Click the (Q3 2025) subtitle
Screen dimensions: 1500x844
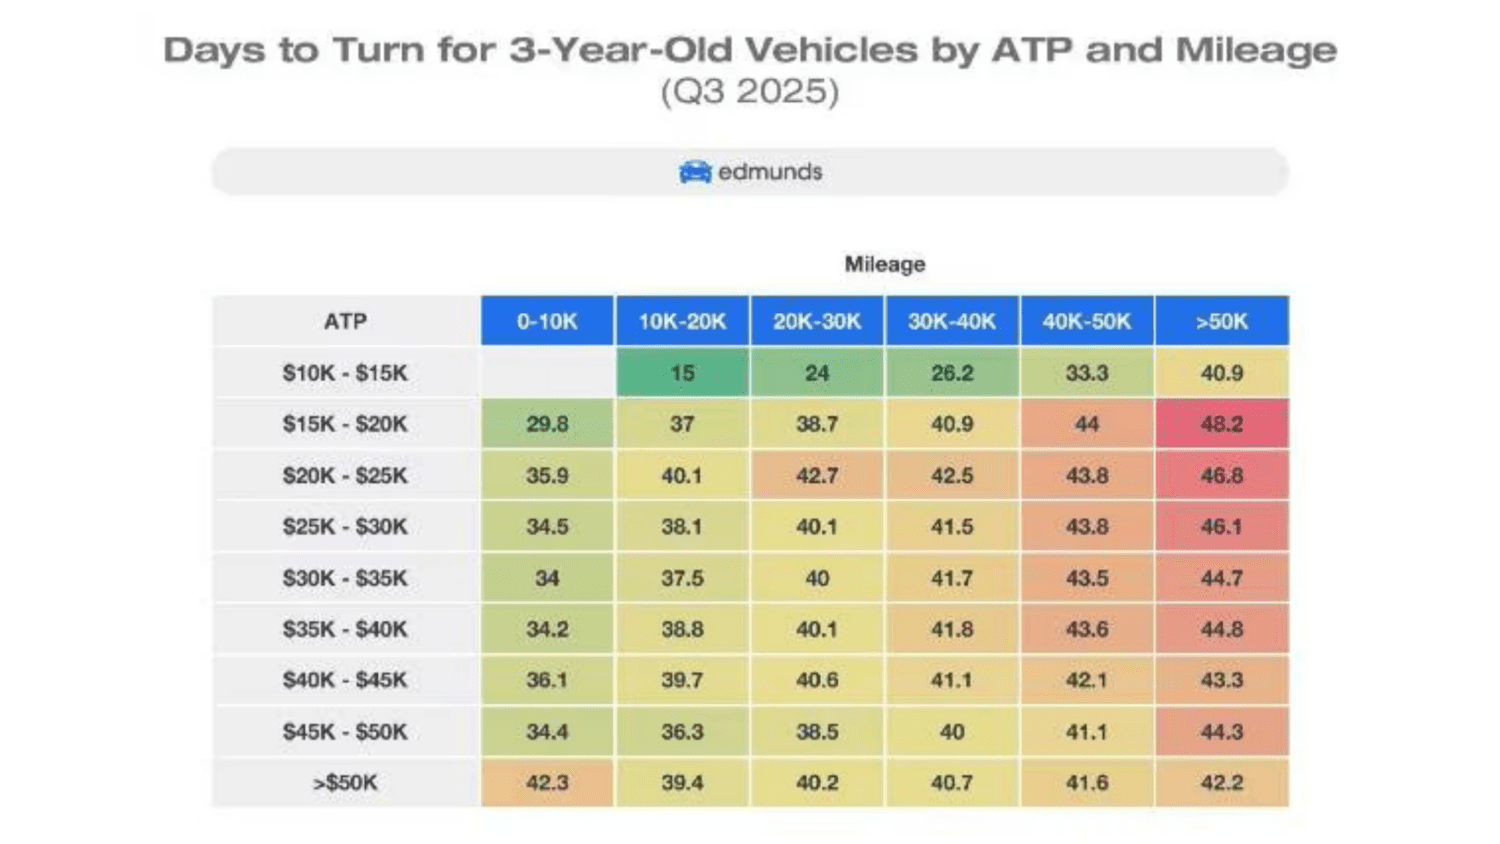(750, 92)
